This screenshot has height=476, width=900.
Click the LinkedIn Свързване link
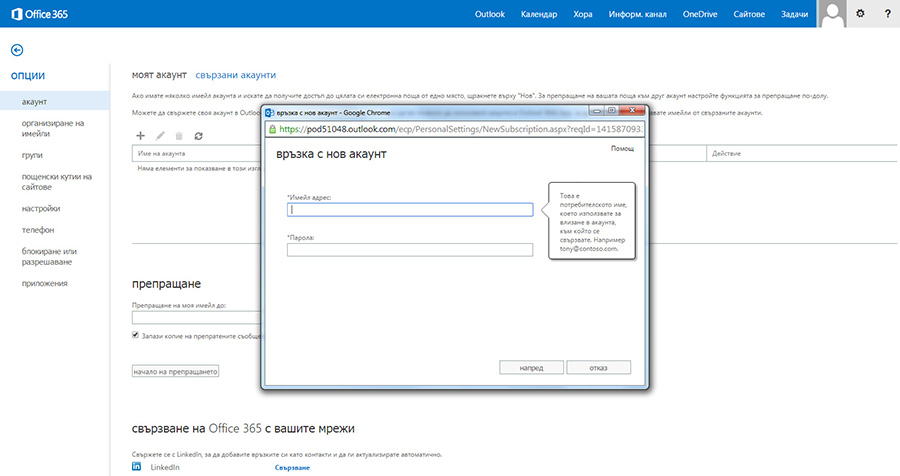point(292,467)
